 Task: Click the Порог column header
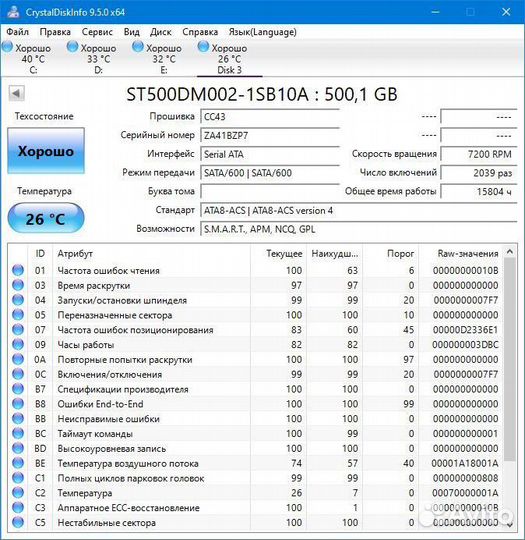[390, 253]
